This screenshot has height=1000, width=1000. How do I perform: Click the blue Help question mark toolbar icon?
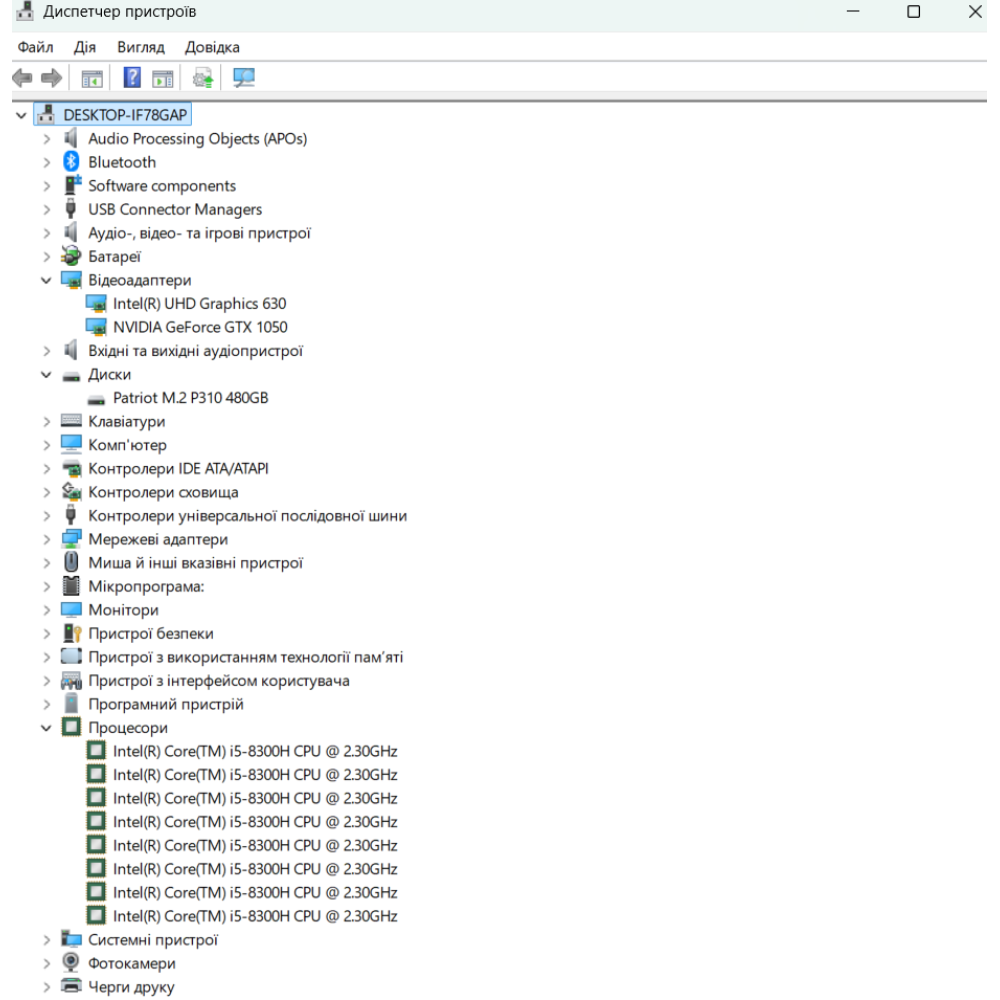(131, 78)
